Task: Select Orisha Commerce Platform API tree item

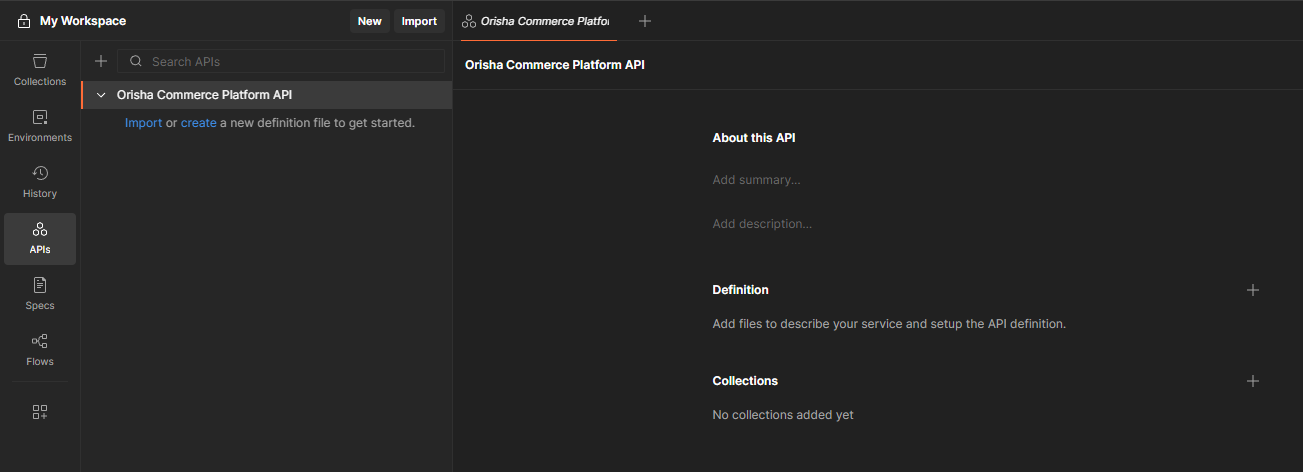Action: click(204, 95)
